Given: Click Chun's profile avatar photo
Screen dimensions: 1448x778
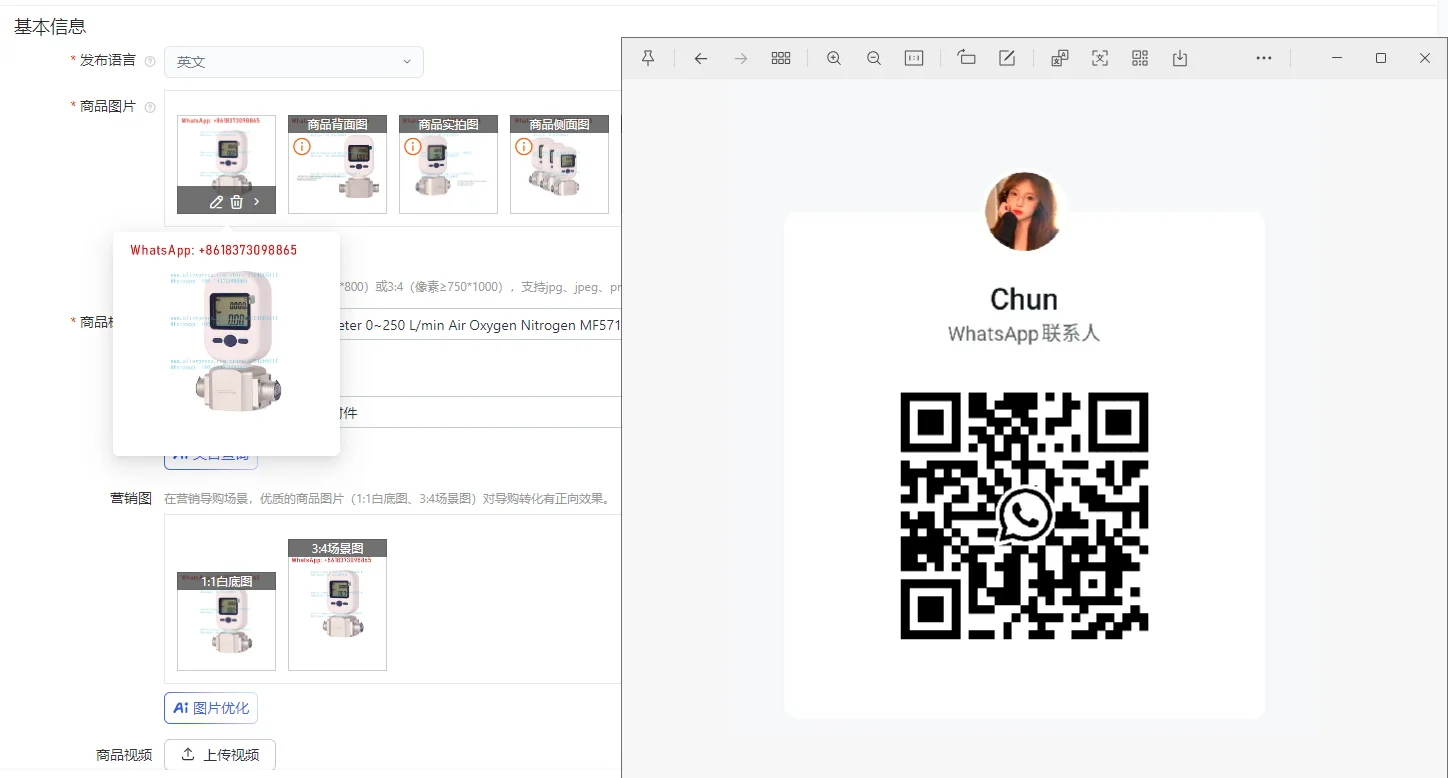Looking at the screenshot, I should point(1023,211).
